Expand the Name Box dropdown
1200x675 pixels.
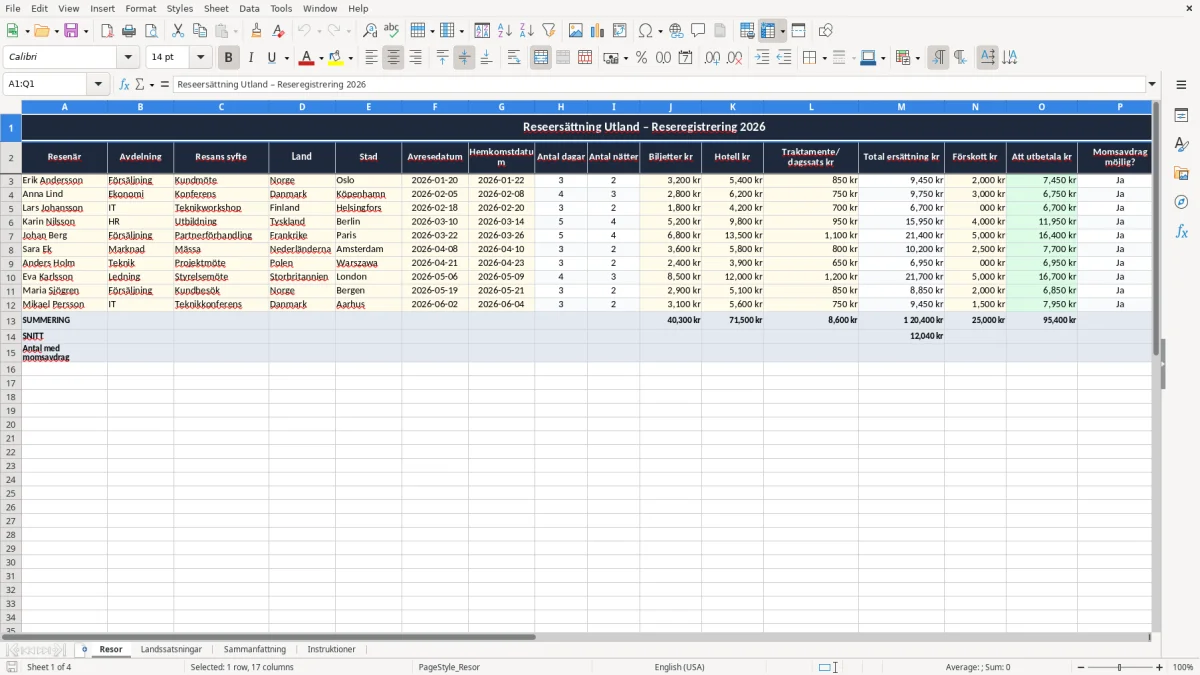click(99, 84)
